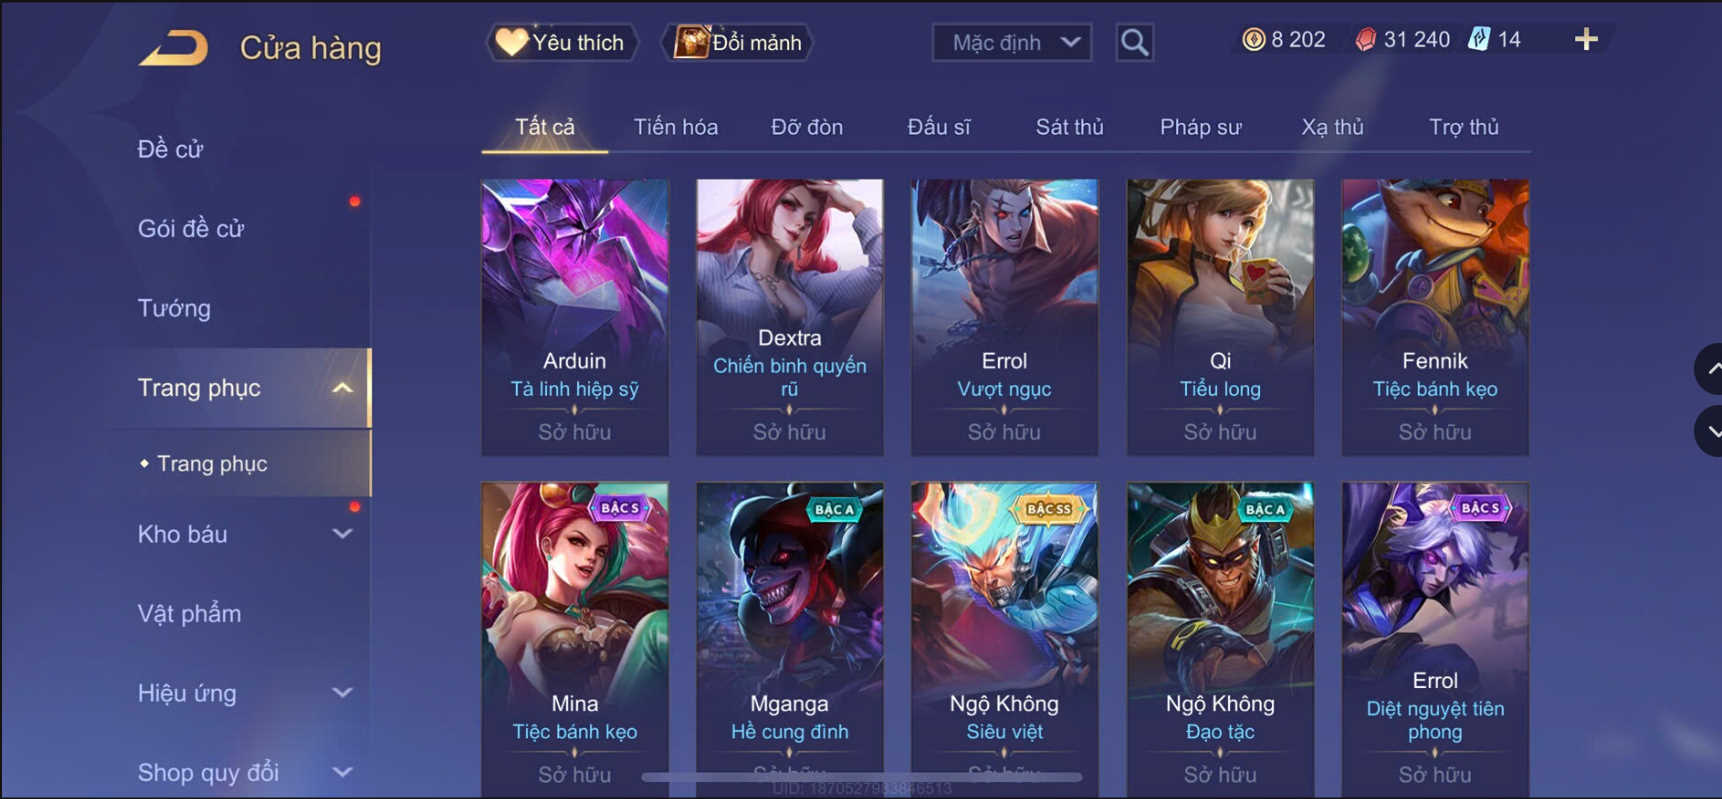
Task: Click the gold coin currency icon
Action: (1253, 39)
